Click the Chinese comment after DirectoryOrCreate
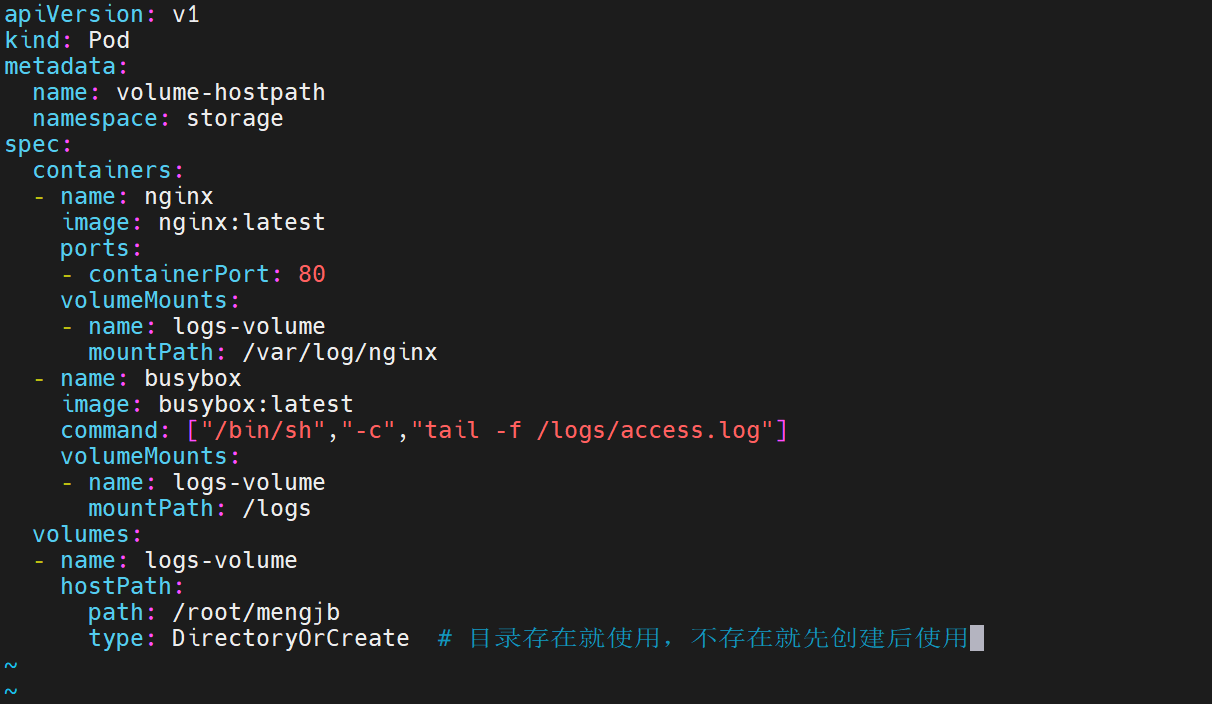 717,638
